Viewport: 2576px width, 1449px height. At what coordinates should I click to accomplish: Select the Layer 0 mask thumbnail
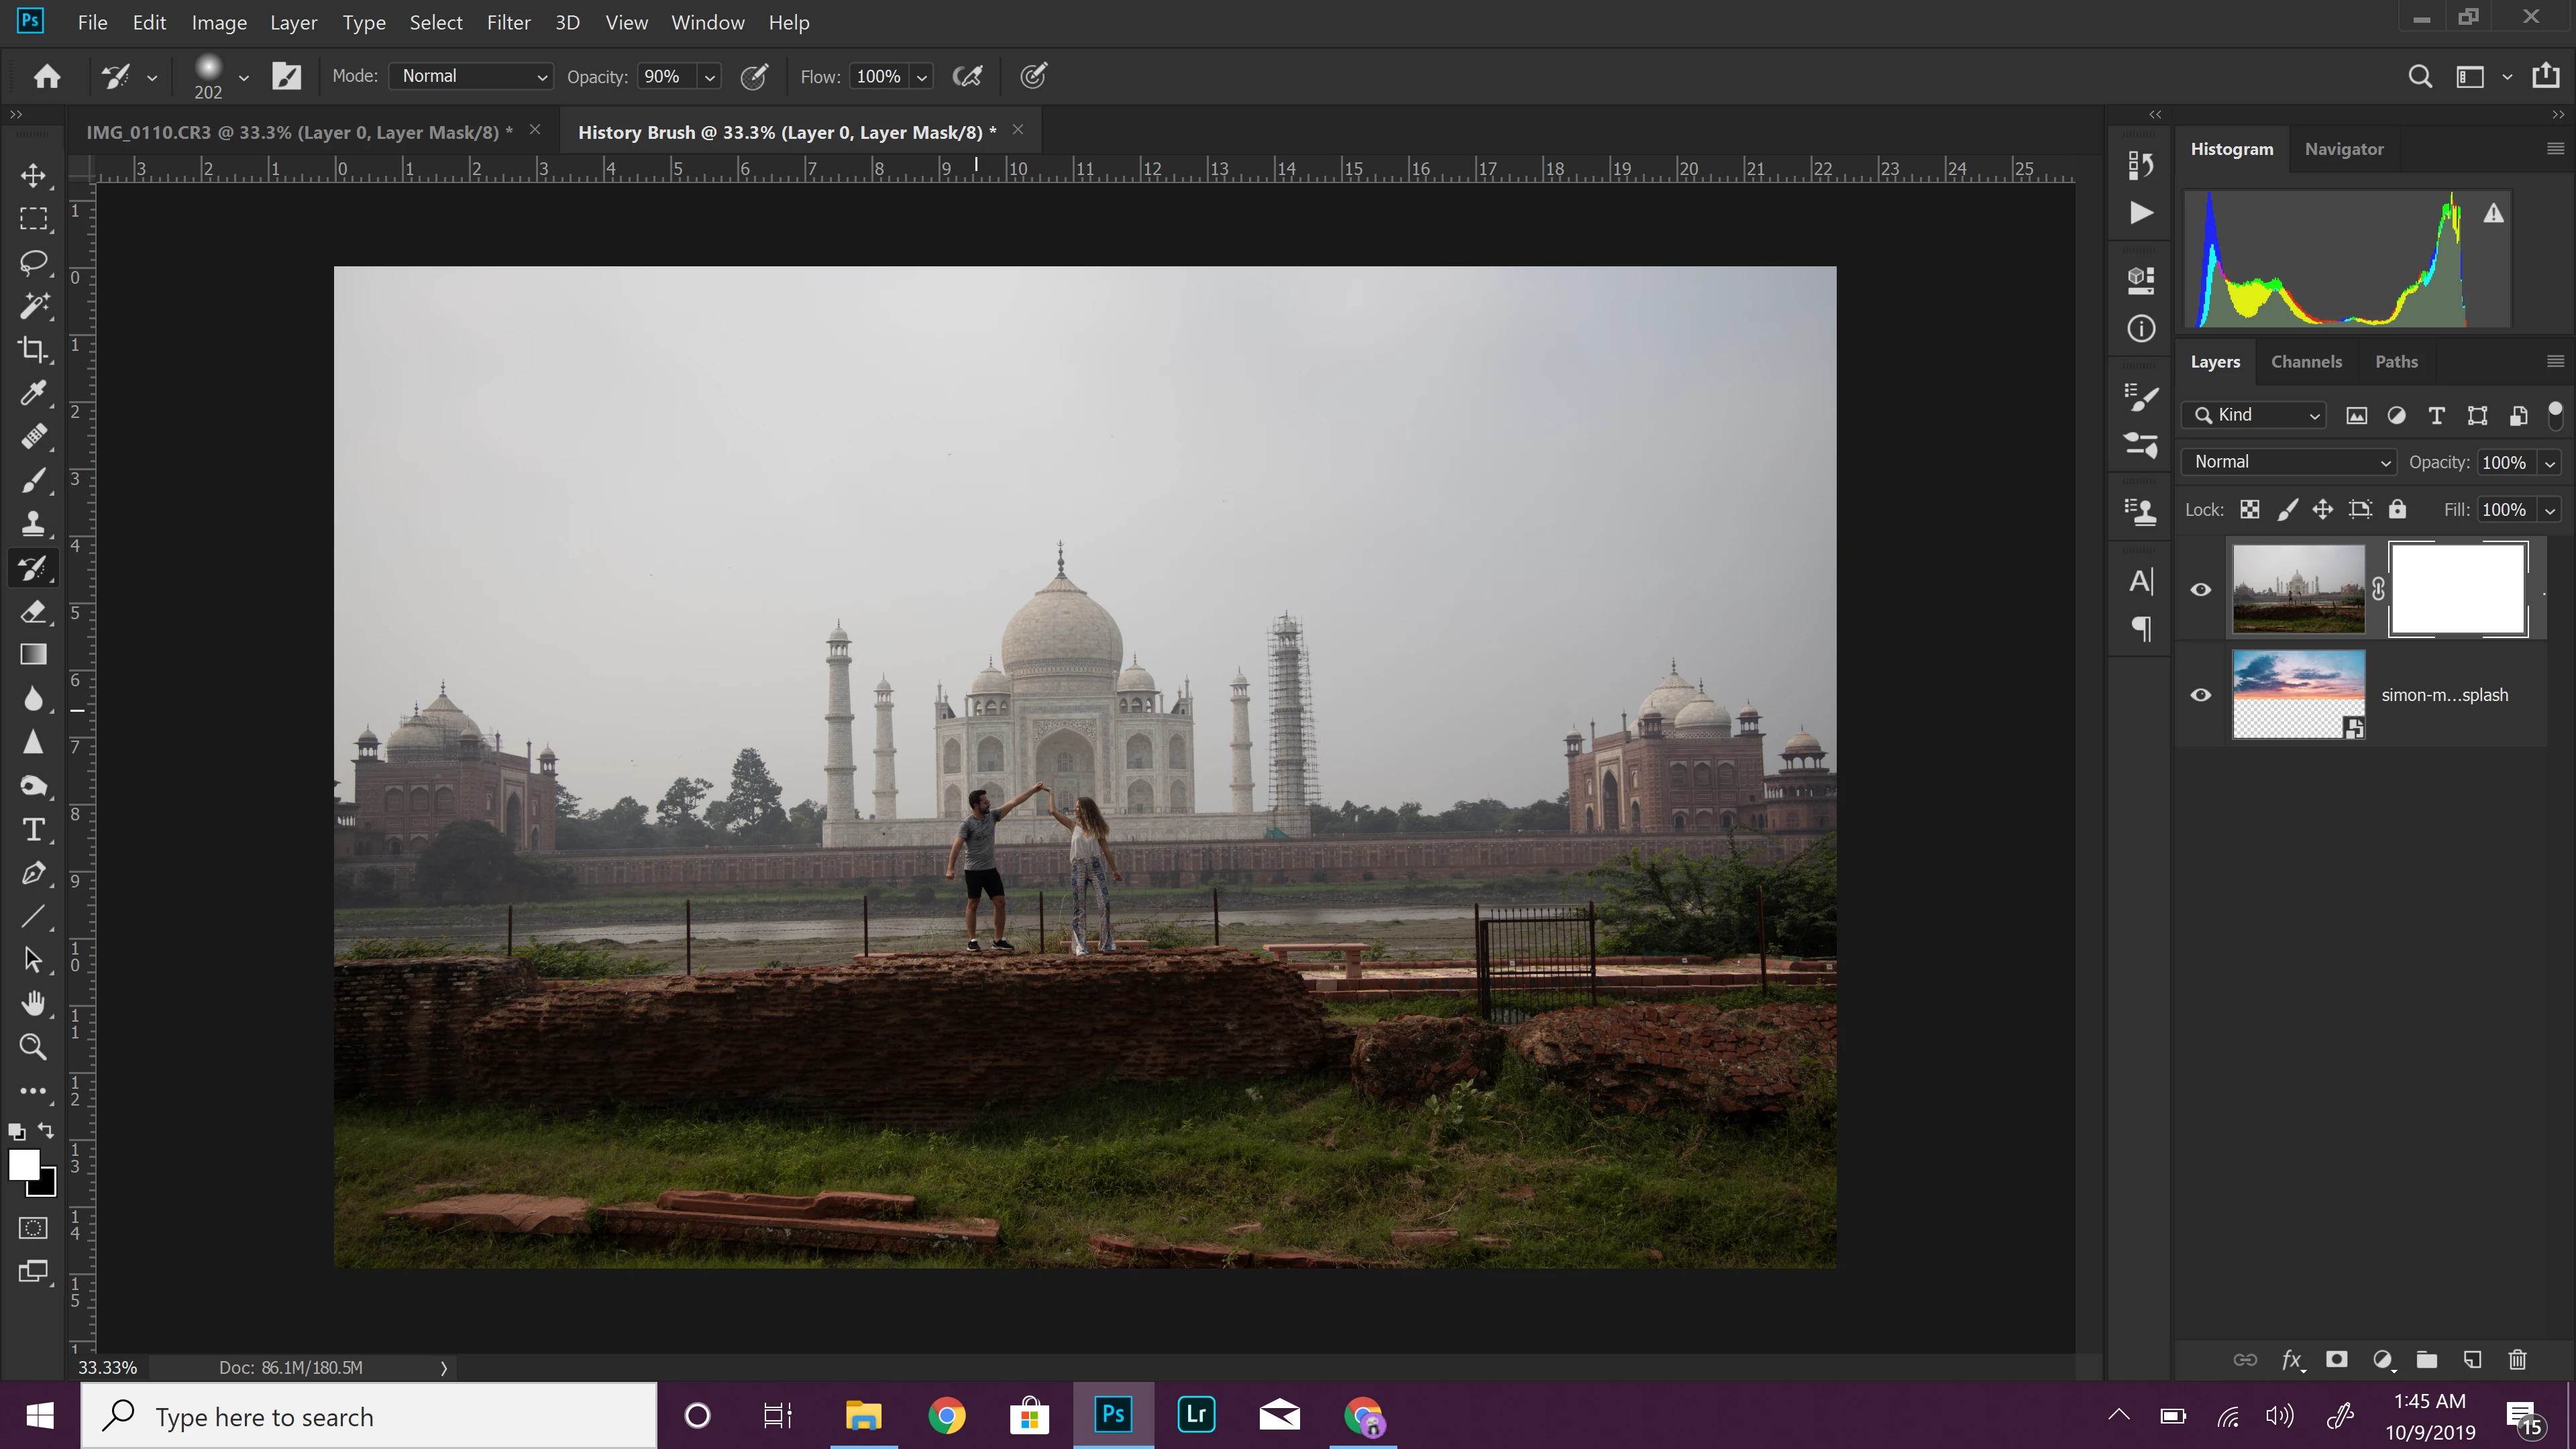pyautogui.click(x=2457, y=589)
